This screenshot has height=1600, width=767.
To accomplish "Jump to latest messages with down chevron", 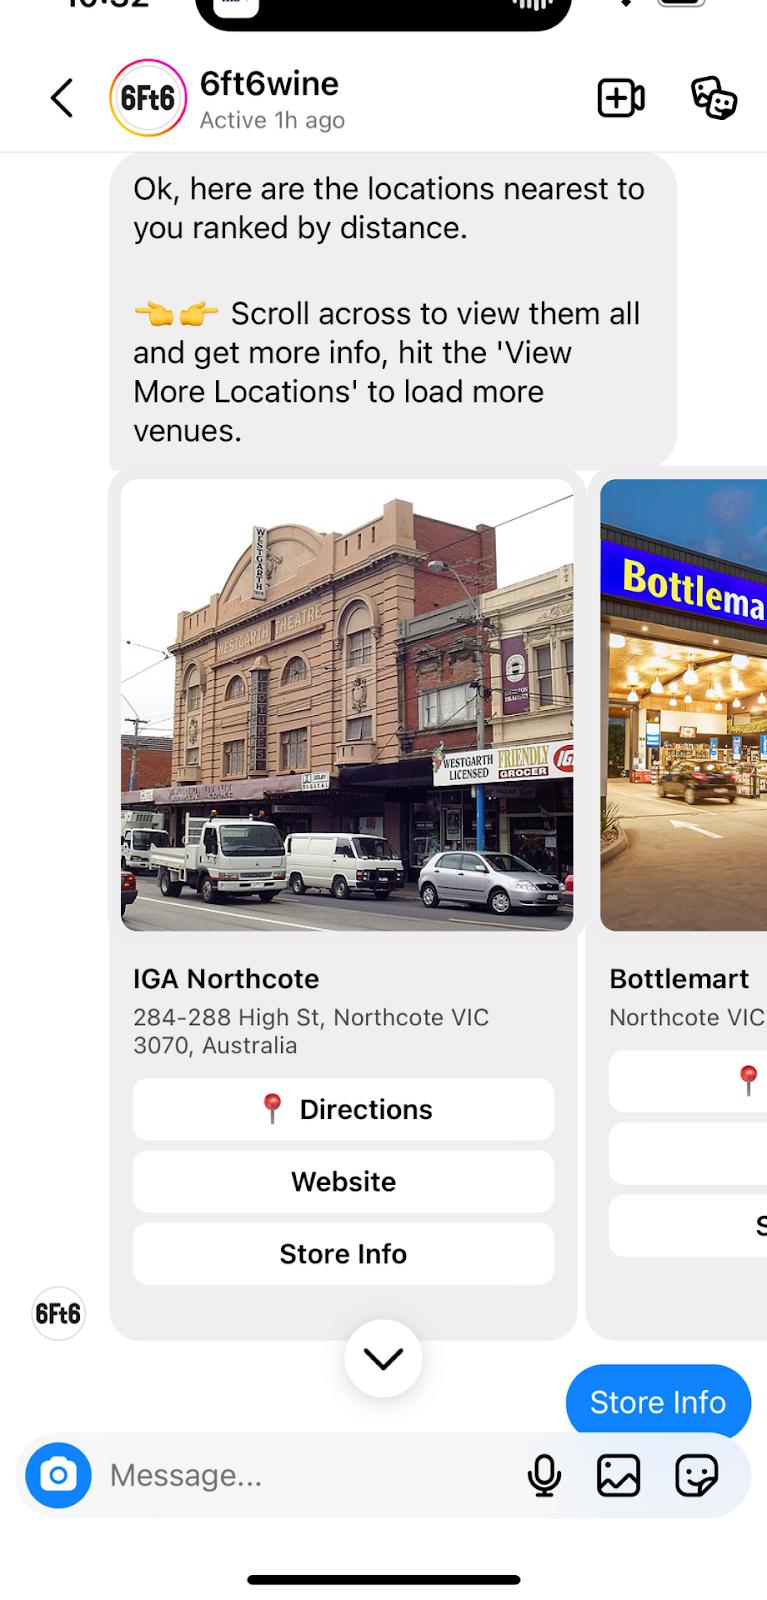I will click(x=383, y=1358).
